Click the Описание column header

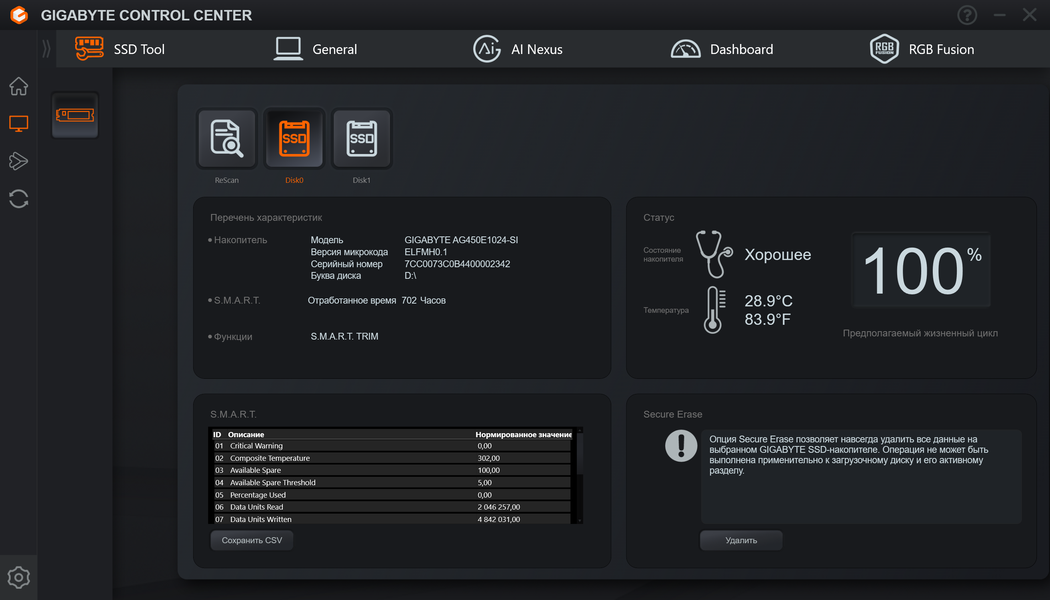coord(246,435)
